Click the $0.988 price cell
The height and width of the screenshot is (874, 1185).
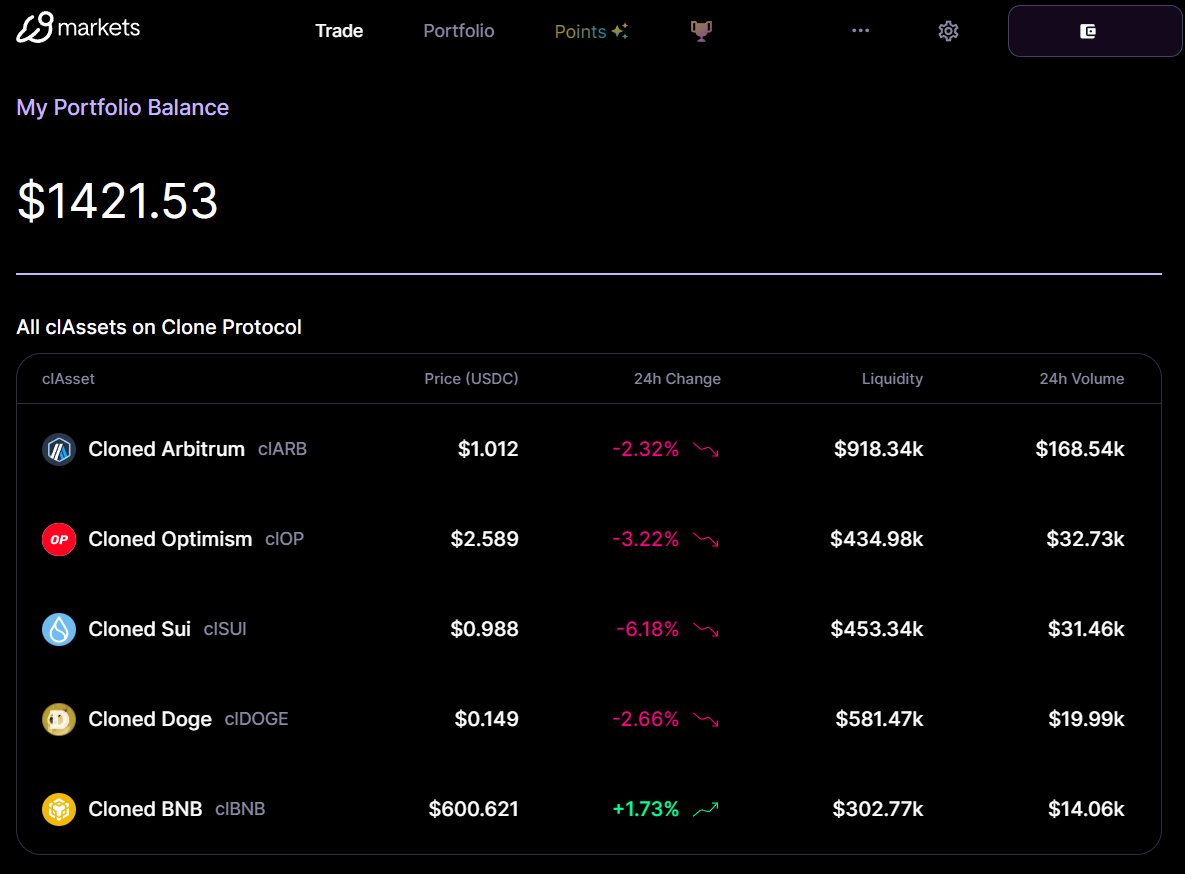[484, 629]
